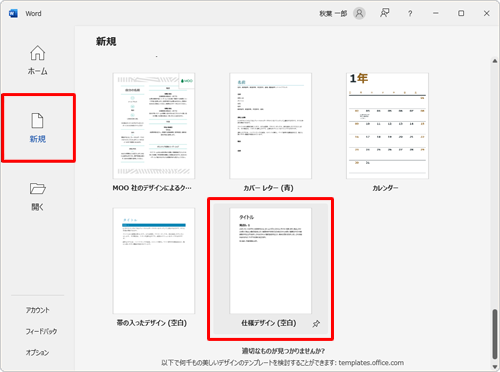Go to the ホーム (Home) page
Image resolution: width=500 pixels, height=372 pixels.
(37, 60)
